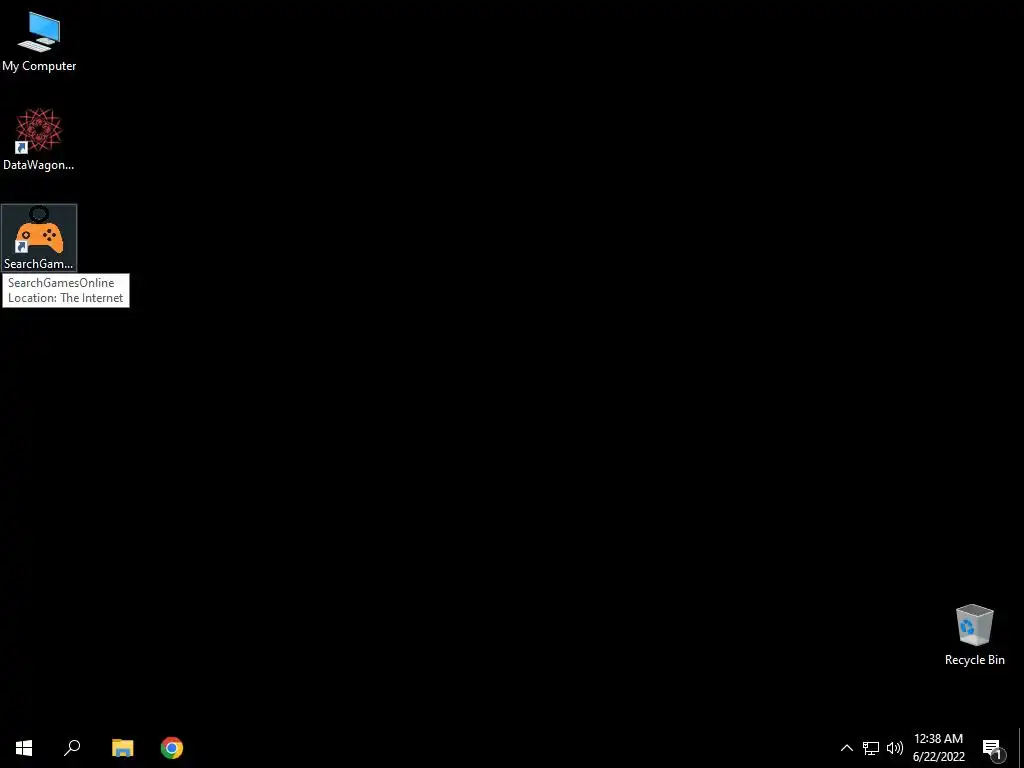Image resolution: width=1024 pixels, height=768 pixels.
Task: Launch File Explorer from taskbar
Action: point(122,748)
